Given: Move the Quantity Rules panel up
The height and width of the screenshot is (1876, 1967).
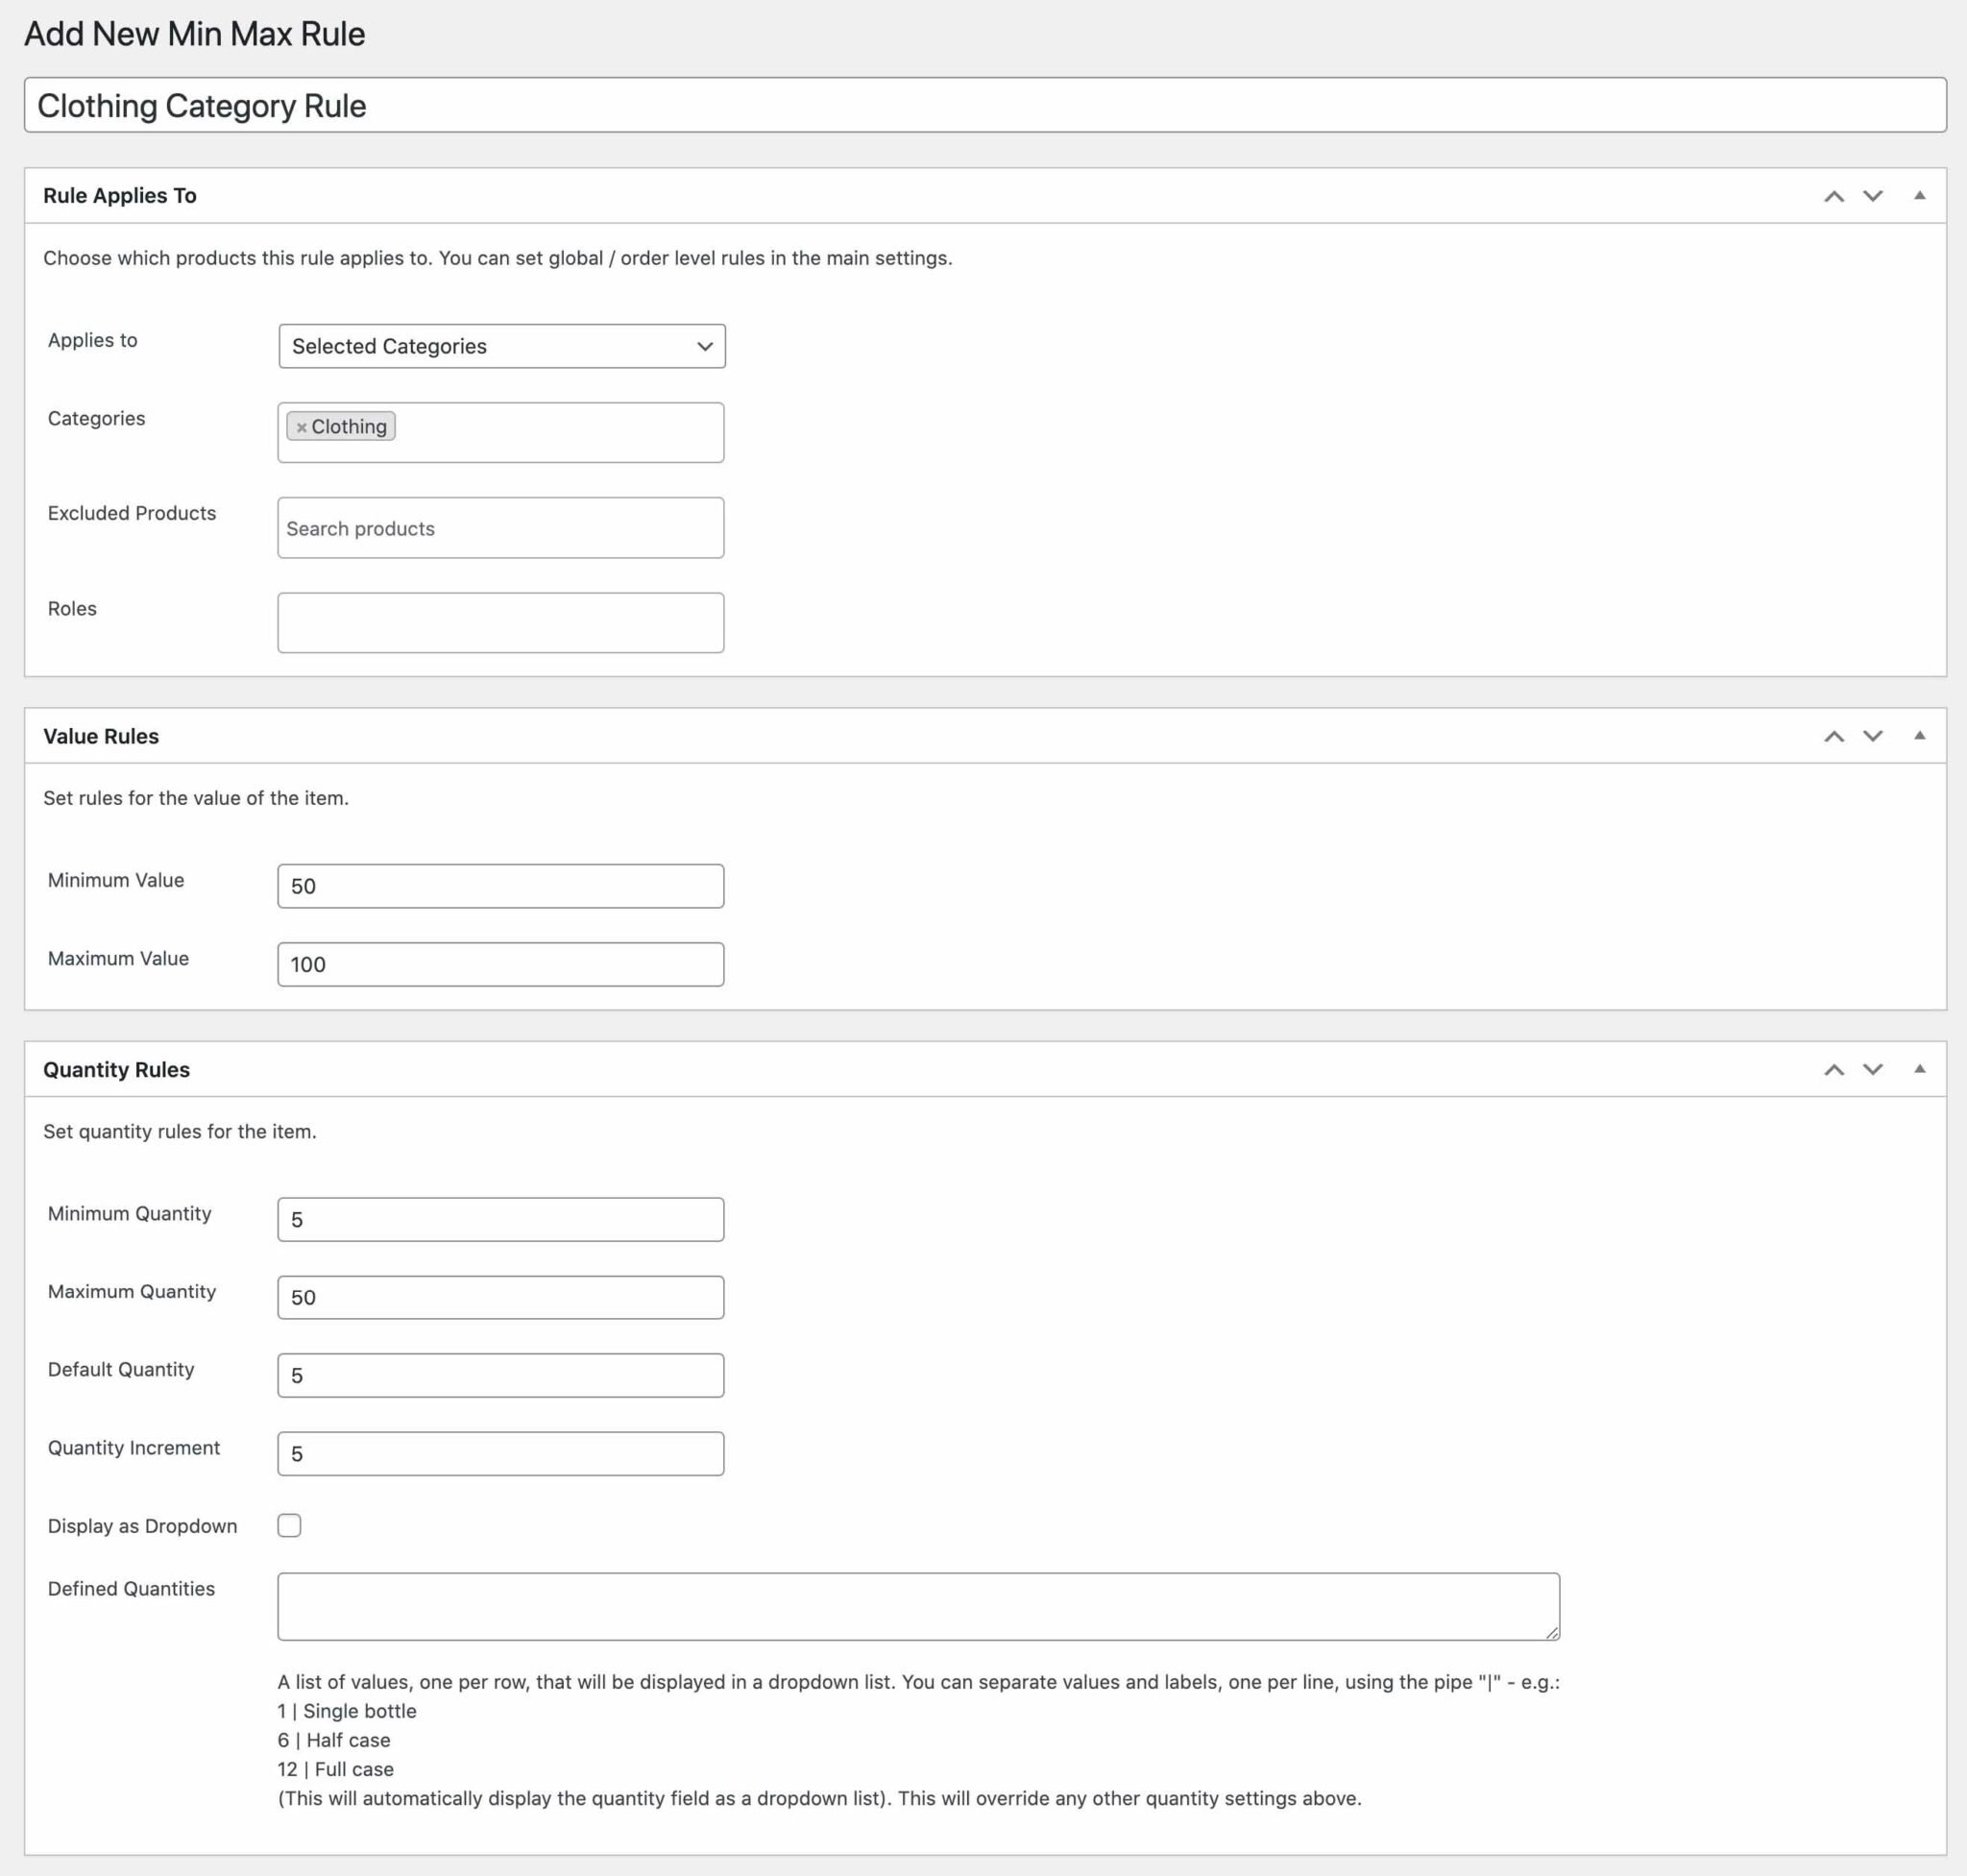Looking at the screenshot, I should [x=1836, y=1069].
